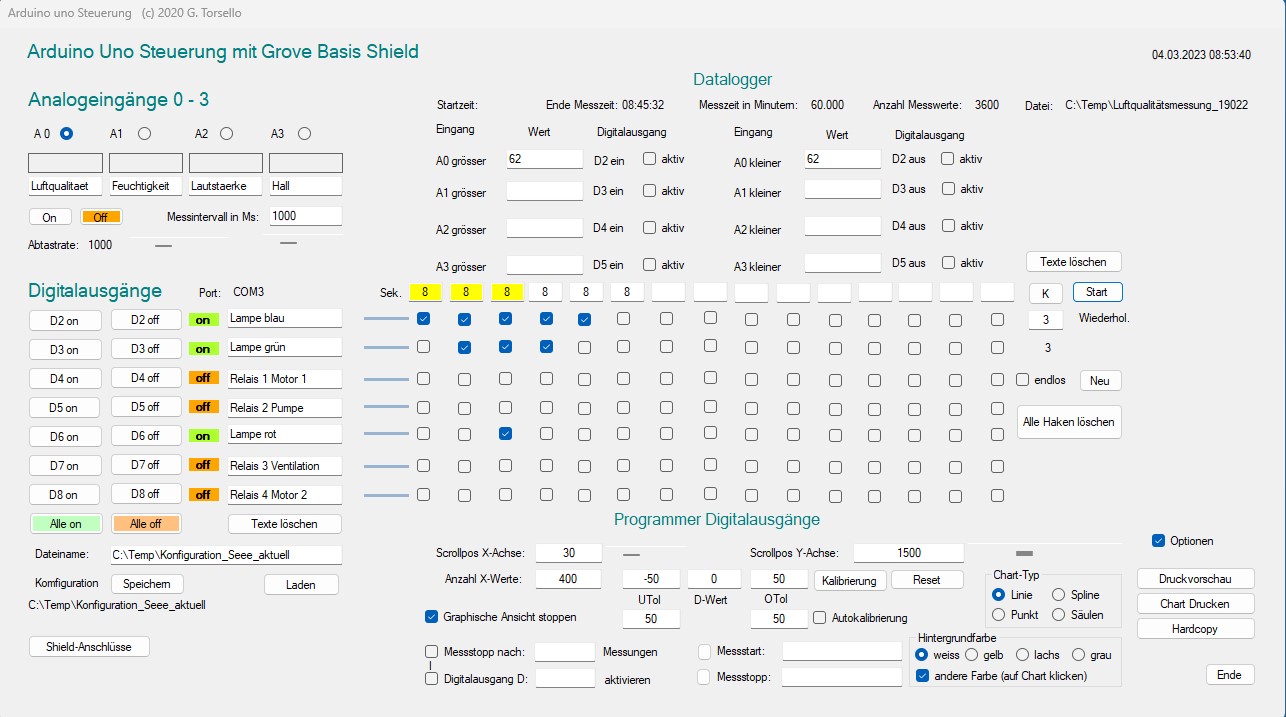Select analog input A1 radio button

pyautogui.click(x=145, y=133)
